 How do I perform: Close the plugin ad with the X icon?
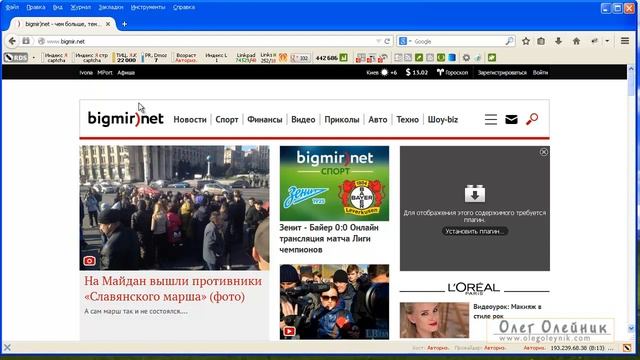click(x=544, y=152)
